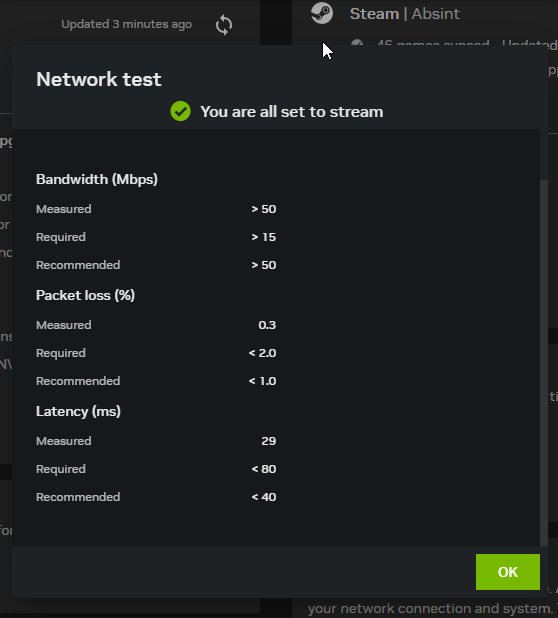Select the 'Packet loss (%)' heading

pyautogui.click(x=86, y=296)
